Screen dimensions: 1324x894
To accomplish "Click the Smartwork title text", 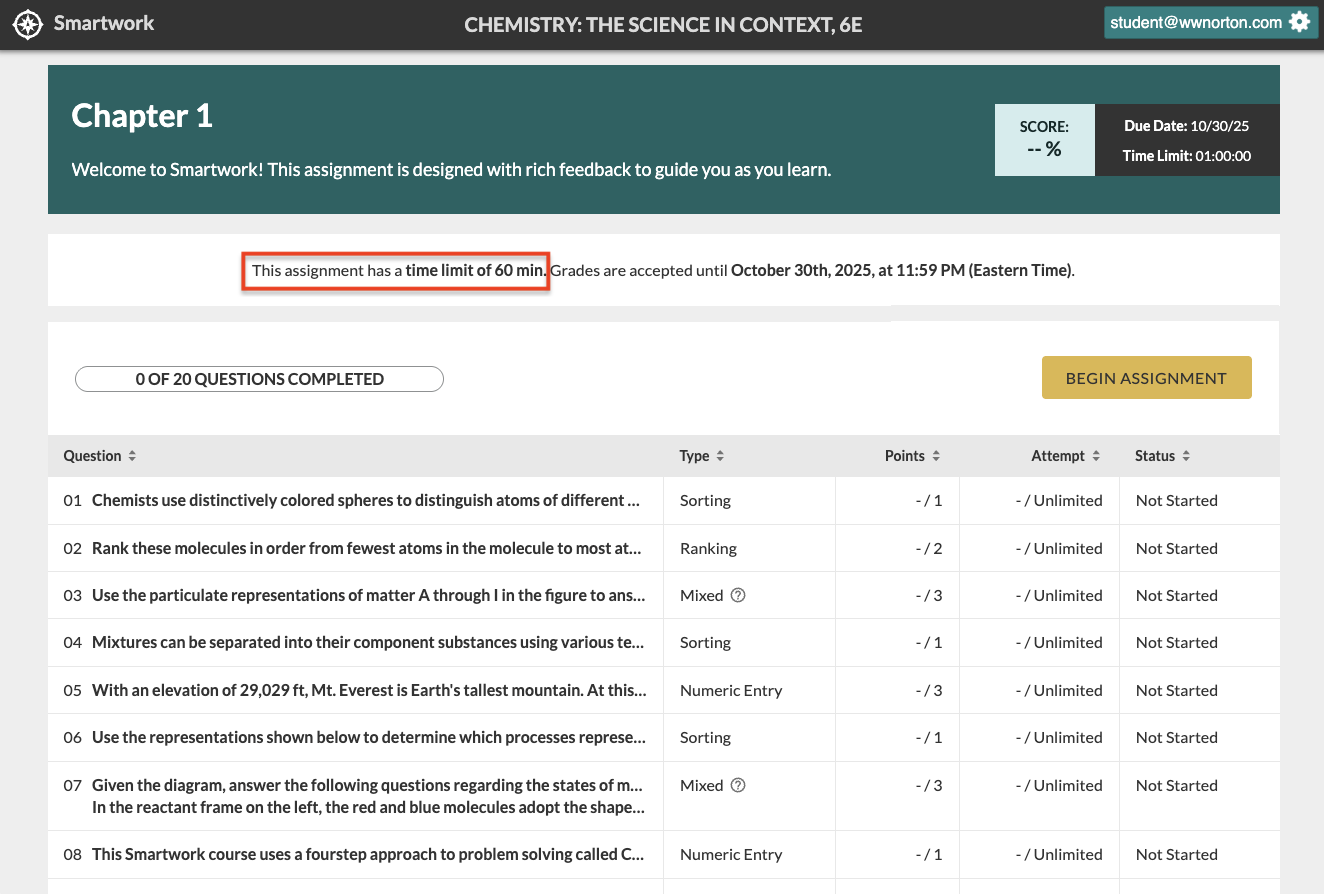I will click(104, 23).
